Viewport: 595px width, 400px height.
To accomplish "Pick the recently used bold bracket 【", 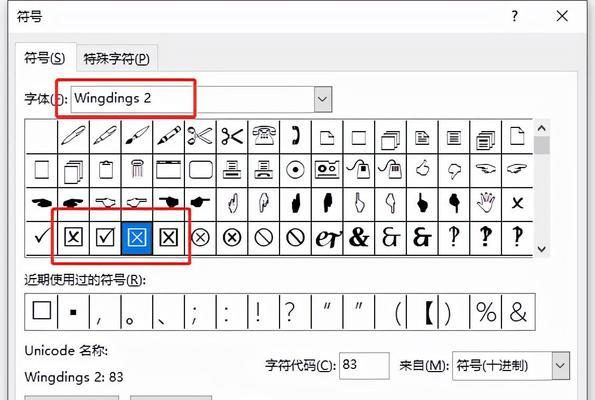I will [422, 311].
